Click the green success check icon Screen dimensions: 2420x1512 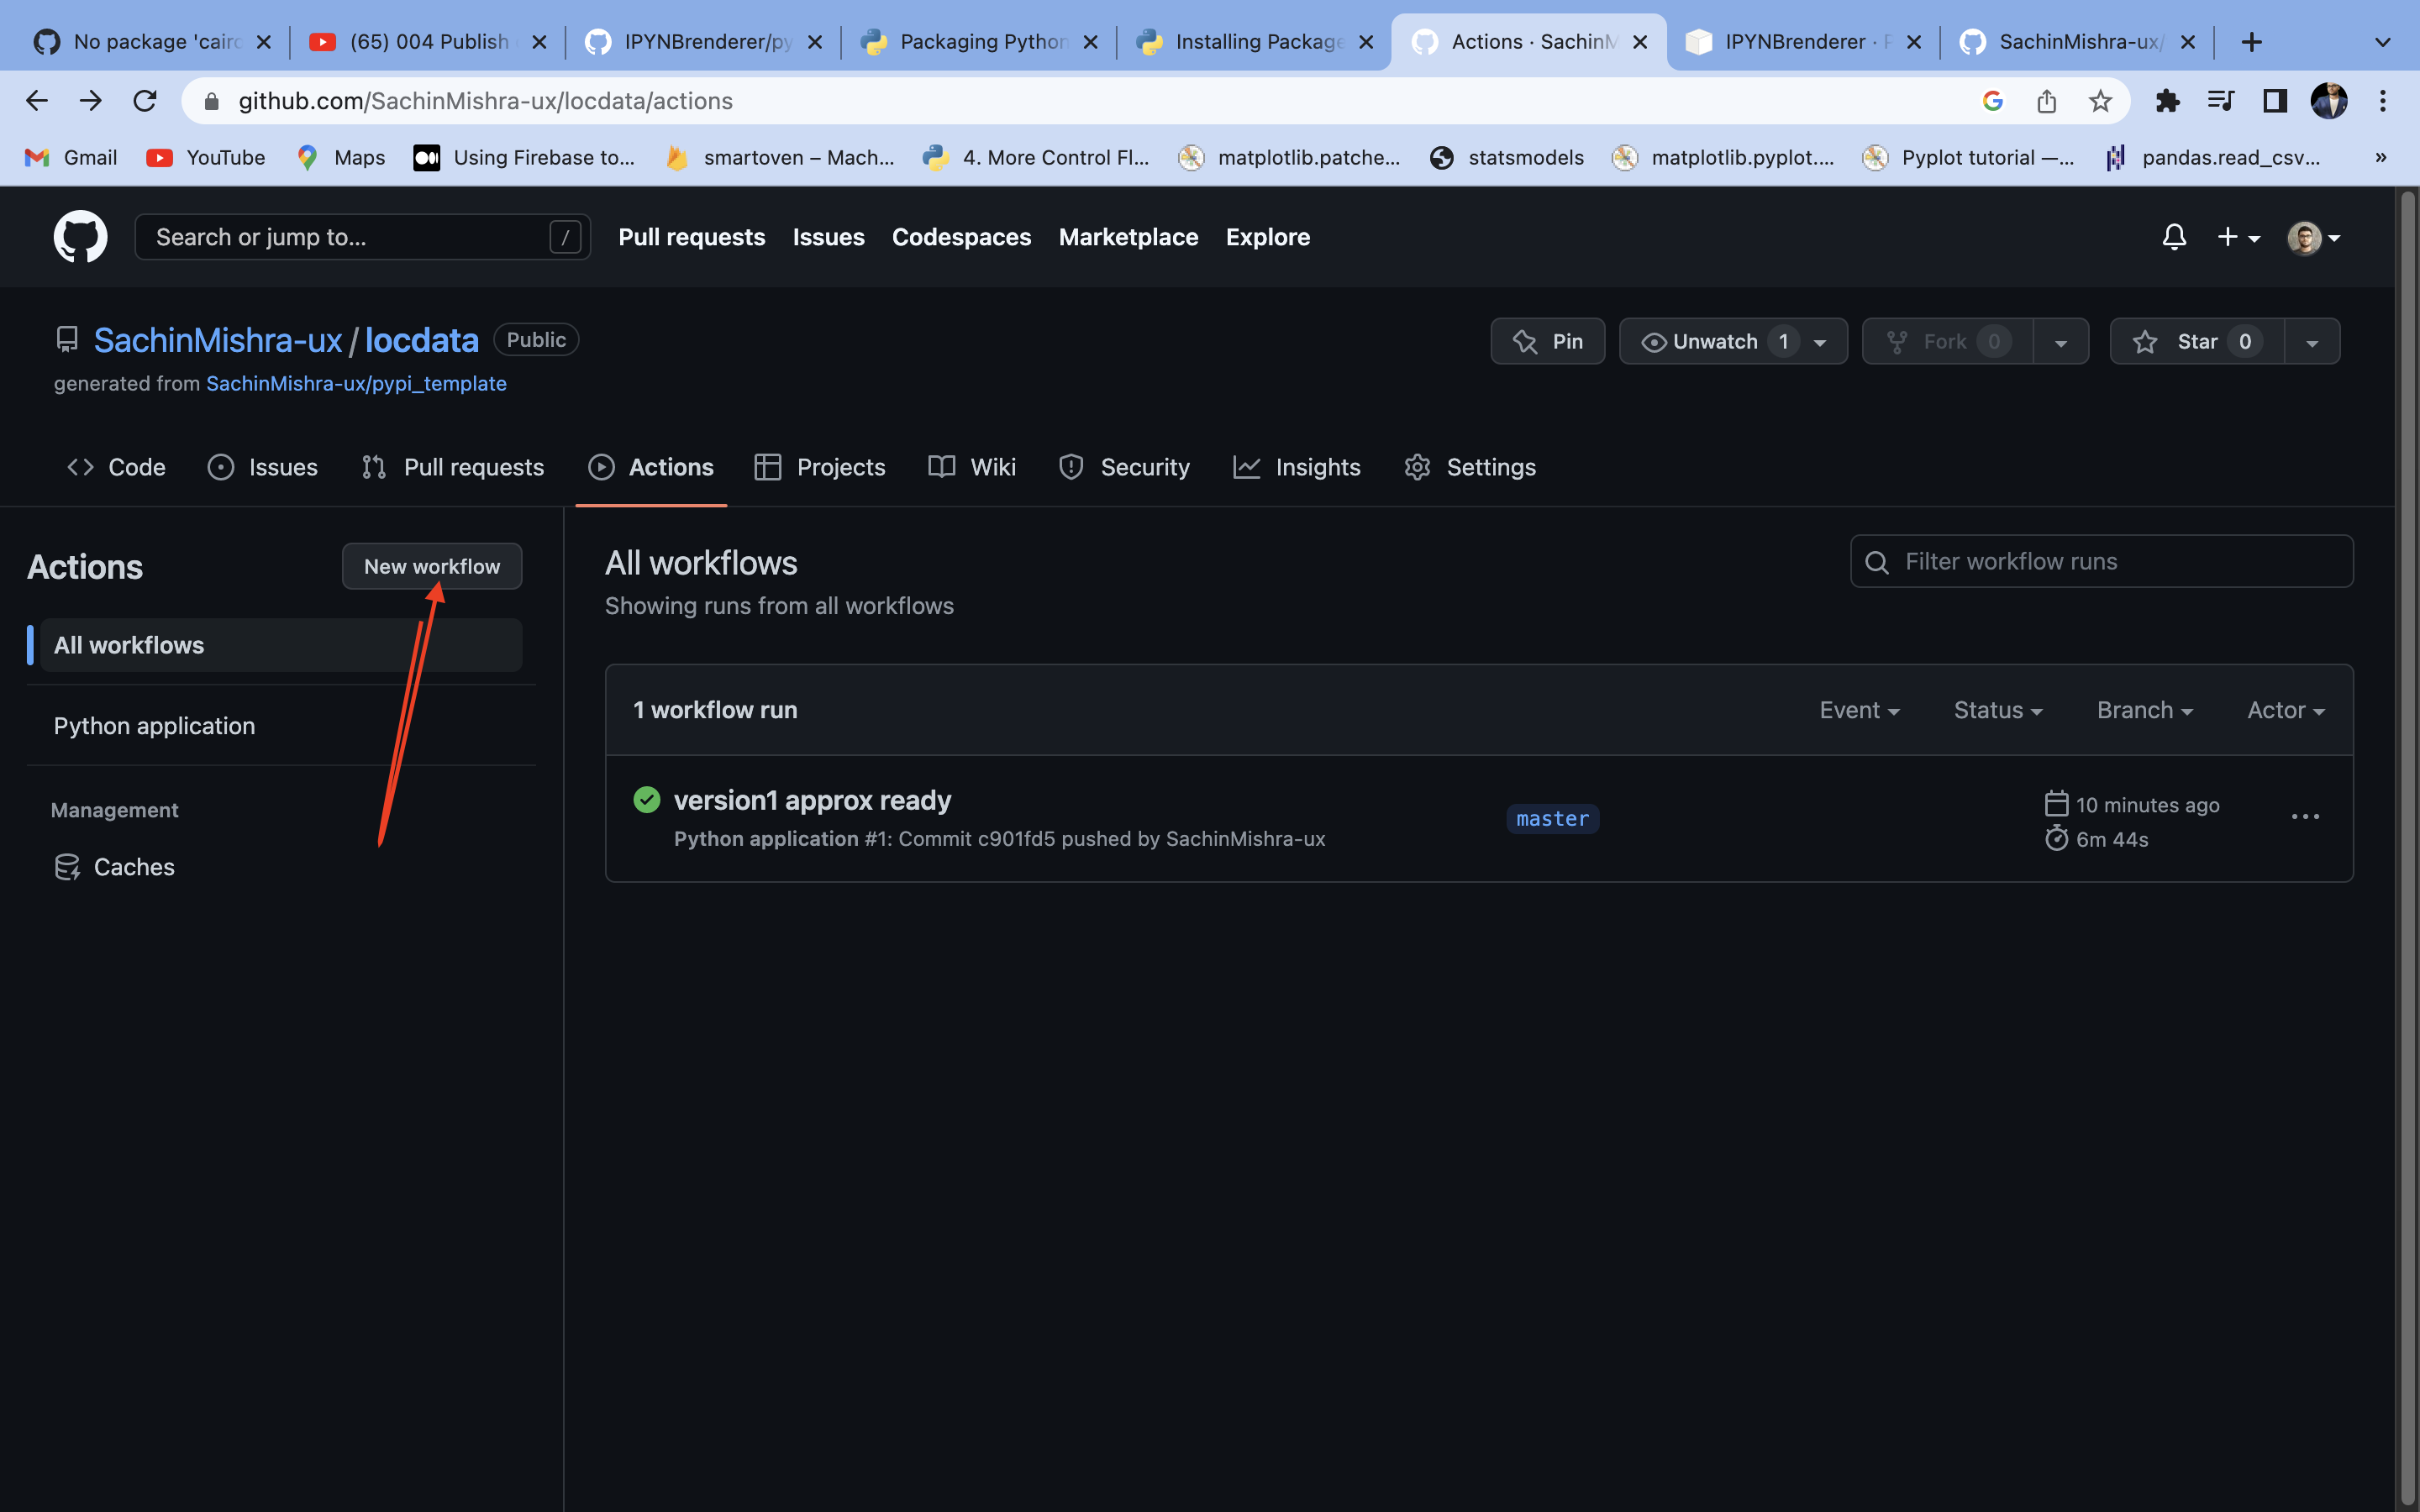647,800
